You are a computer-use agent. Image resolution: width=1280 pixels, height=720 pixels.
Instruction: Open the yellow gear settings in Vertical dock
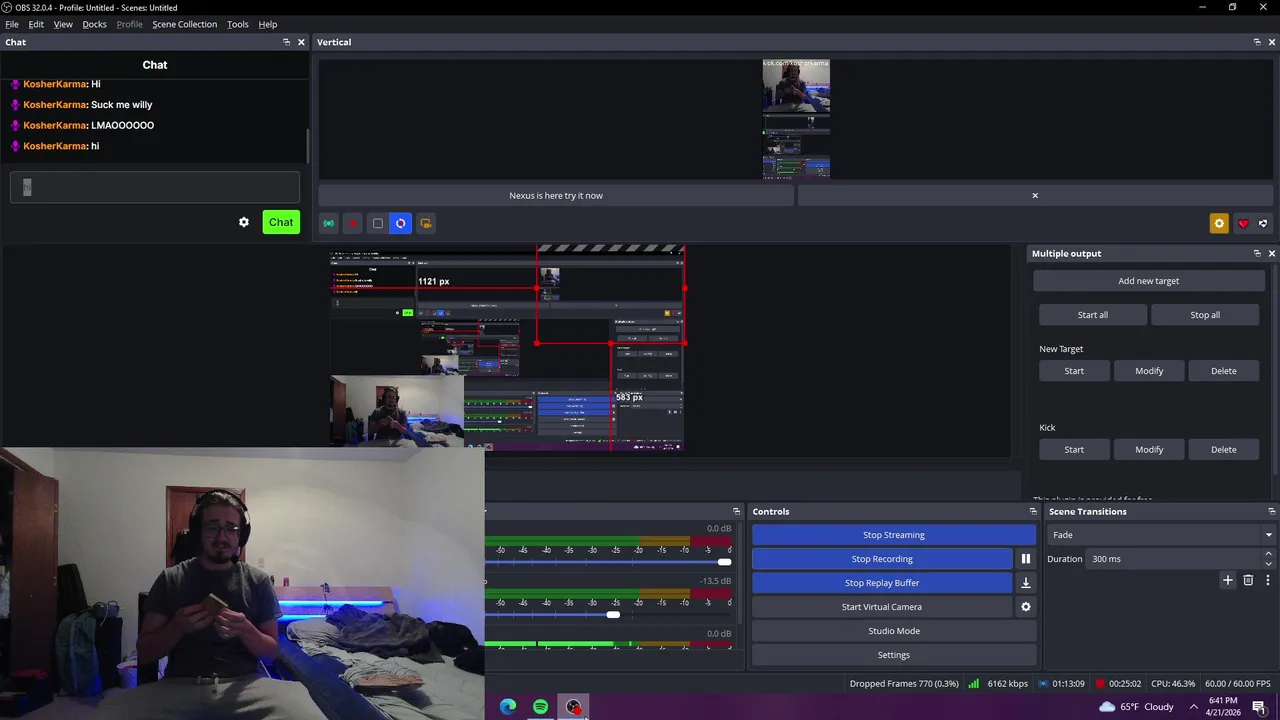pyautogui.click(x=1219, y=223)
